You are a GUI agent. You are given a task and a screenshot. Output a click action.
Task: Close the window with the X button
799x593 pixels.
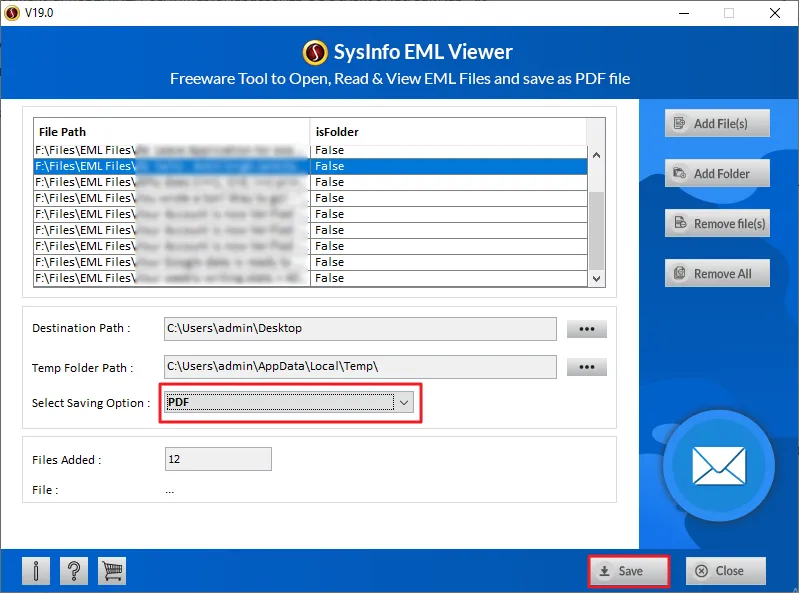pos(775,13)
